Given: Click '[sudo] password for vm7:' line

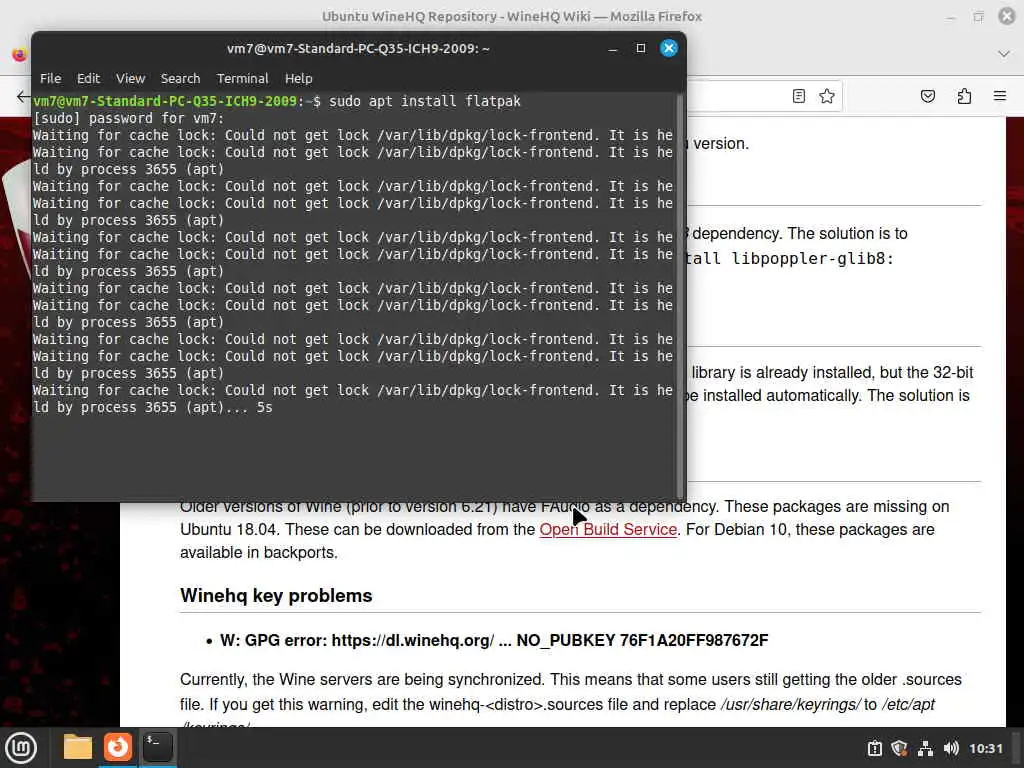Looking at the screenshot, I should tap(129, 118).
